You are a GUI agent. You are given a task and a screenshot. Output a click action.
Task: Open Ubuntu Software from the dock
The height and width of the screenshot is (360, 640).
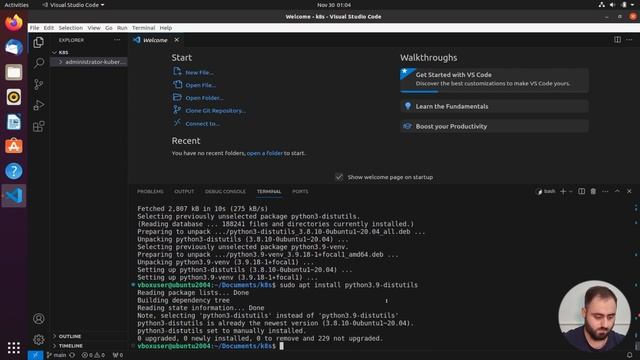tap(13, 146)
